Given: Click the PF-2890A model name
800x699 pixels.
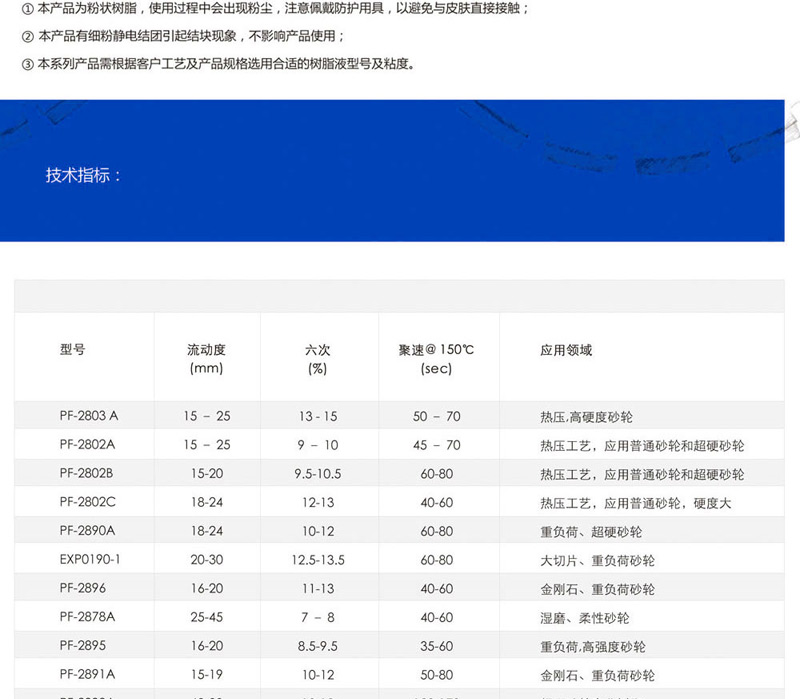Looking at the screenshot, I should [x=87, y=531].
